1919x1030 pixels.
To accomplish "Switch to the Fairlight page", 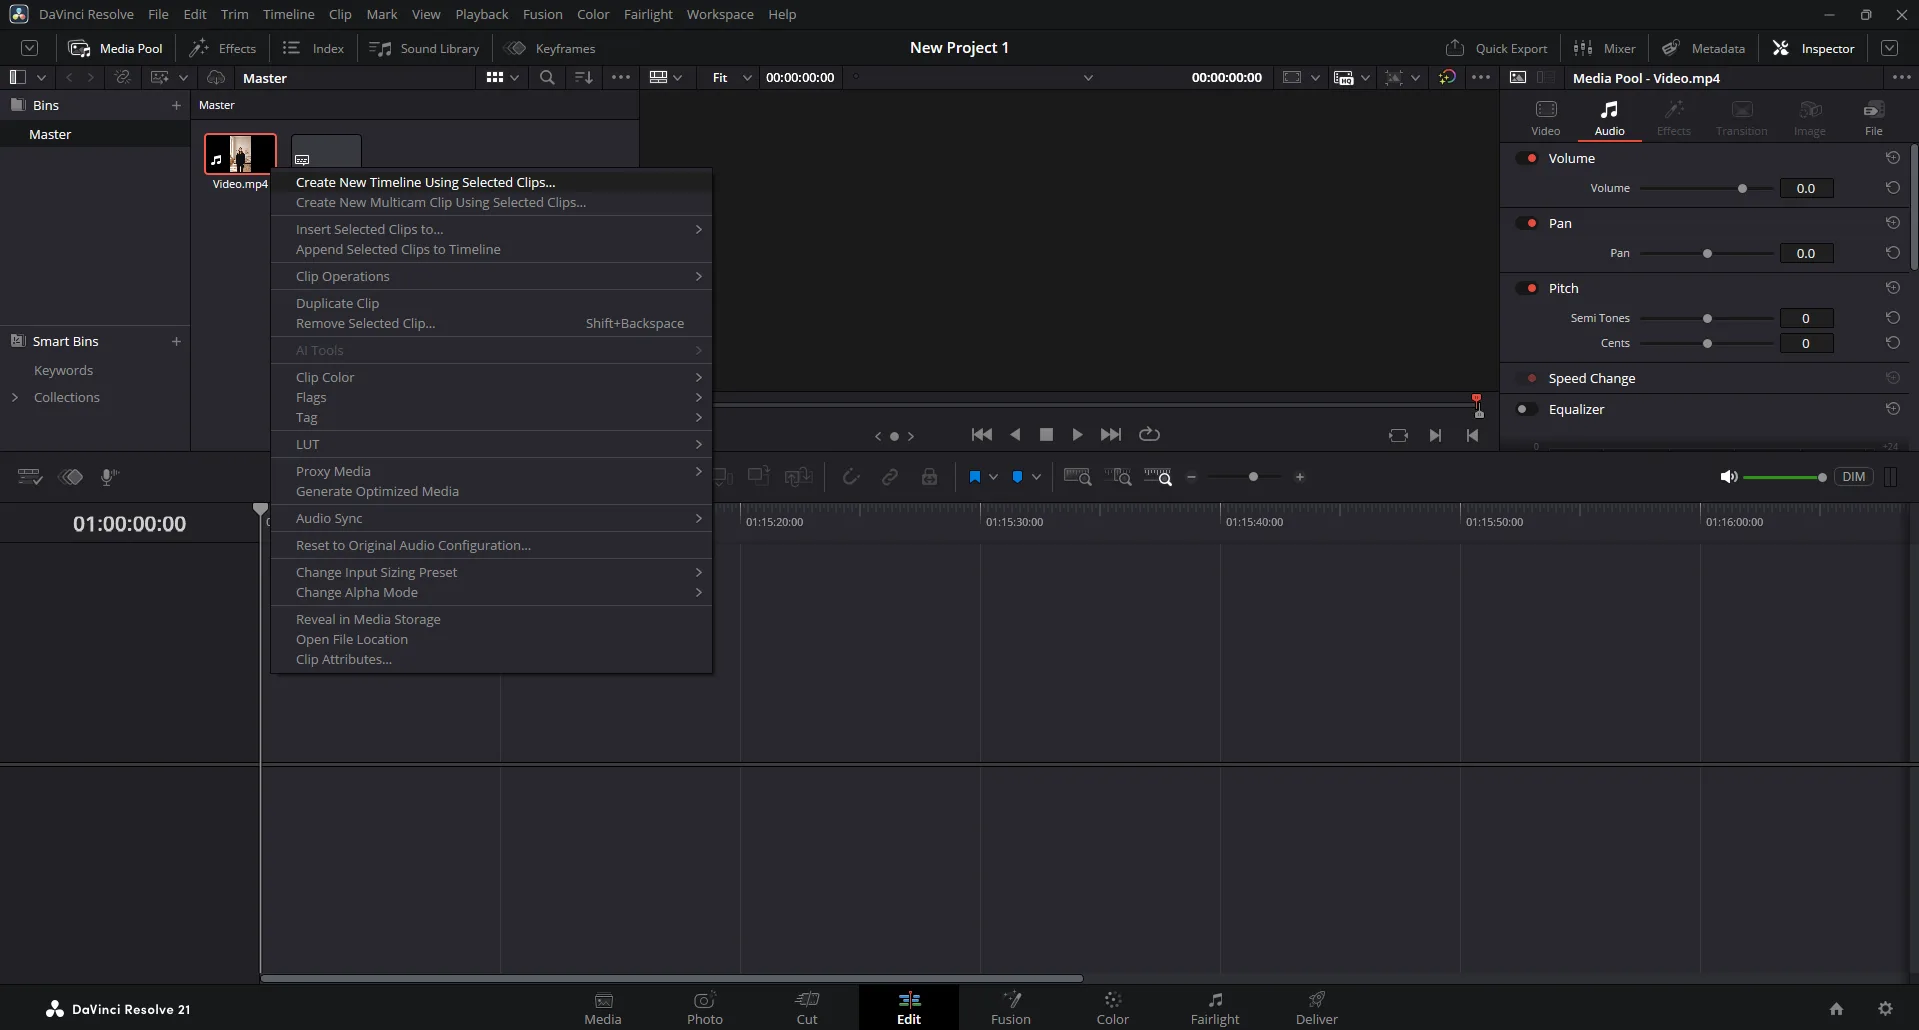I will (x=1214, y=1008).
